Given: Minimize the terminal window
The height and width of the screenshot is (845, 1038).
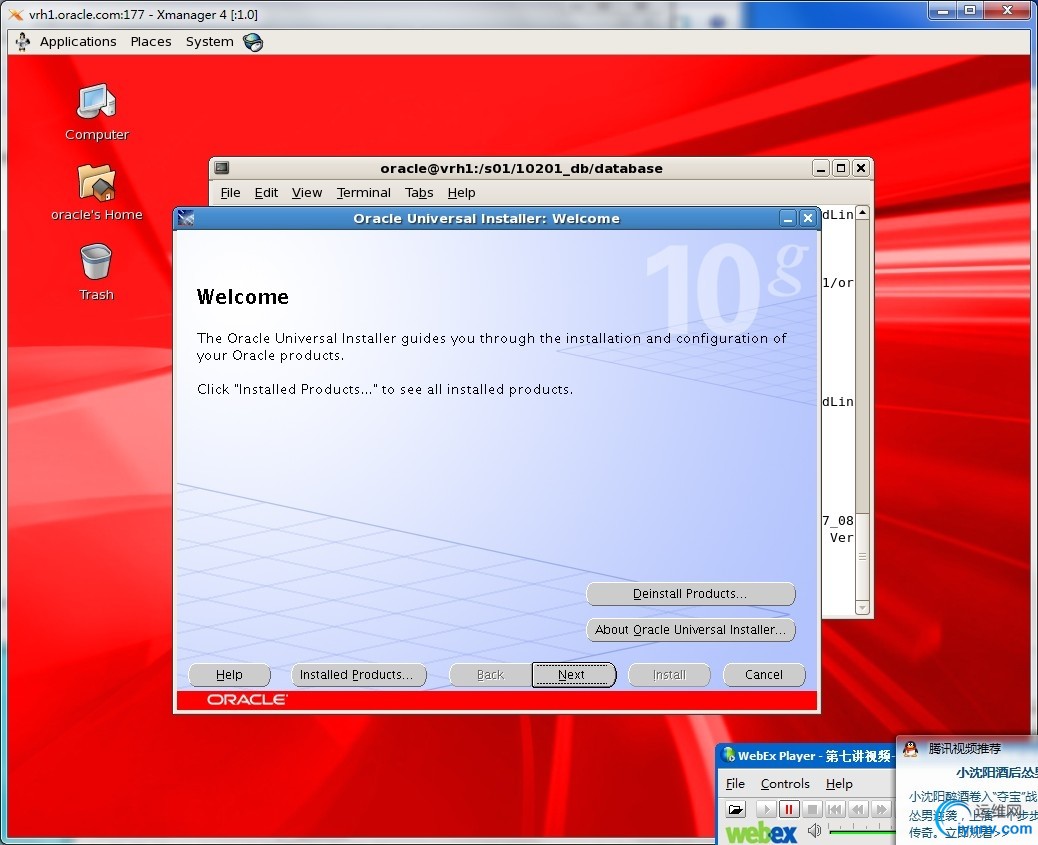Looking at the screenshot, I should 821,168.
